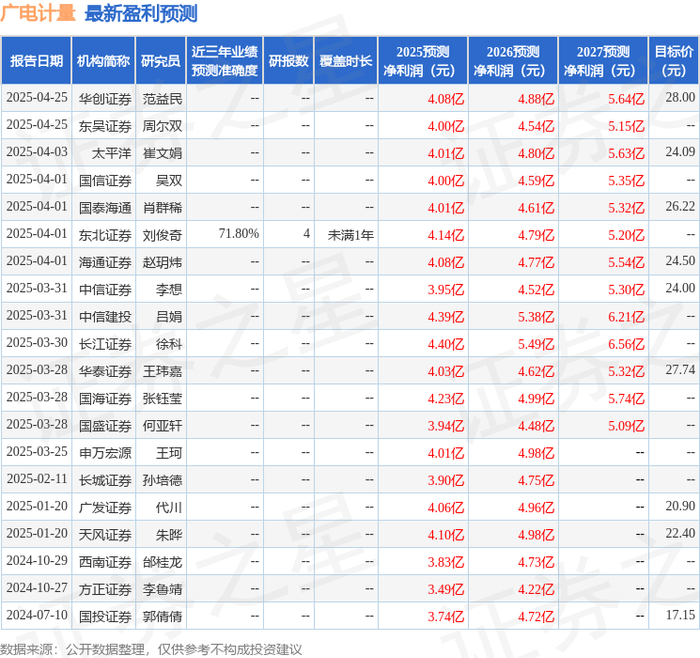Click the 广电计量 title text
Viewport: 700px width, 658px height.
point(38,13)
